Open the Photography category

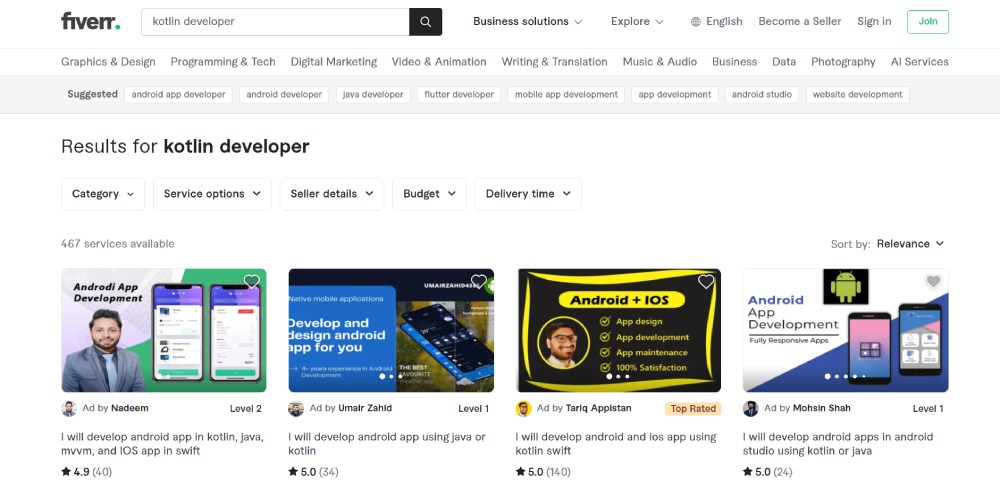point(843,62)
